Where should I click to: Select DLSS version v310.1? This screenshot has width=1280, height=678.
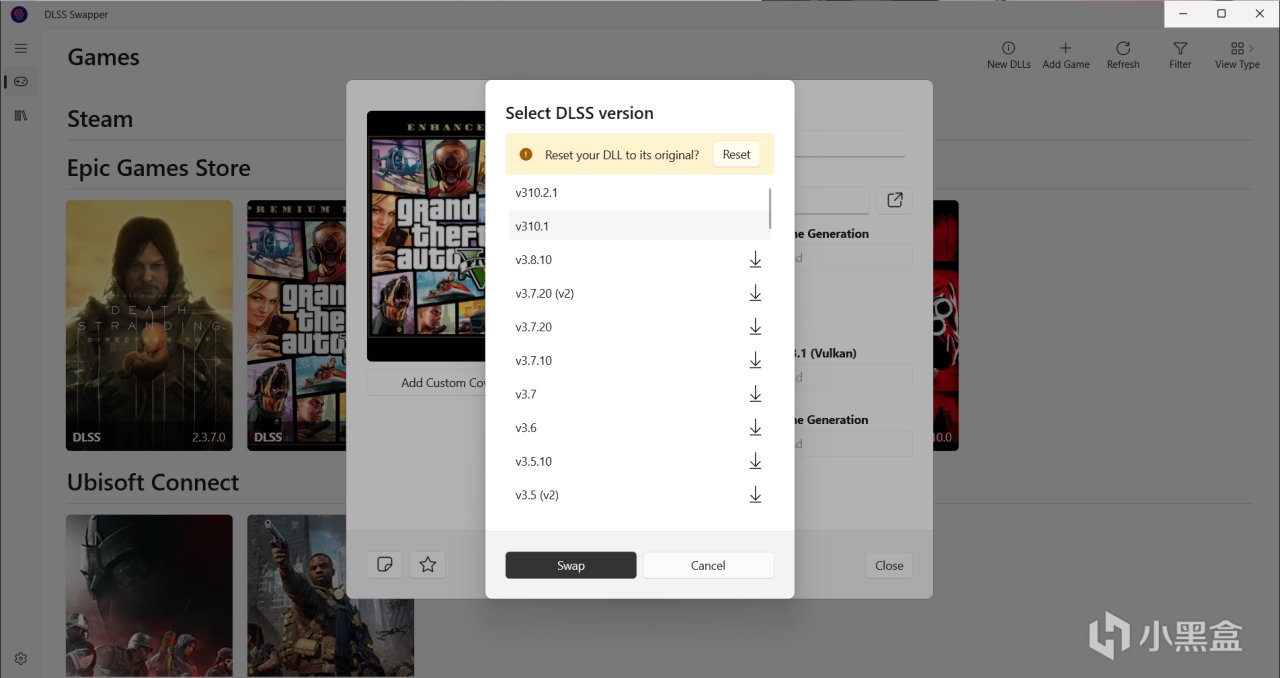(639, 226)
